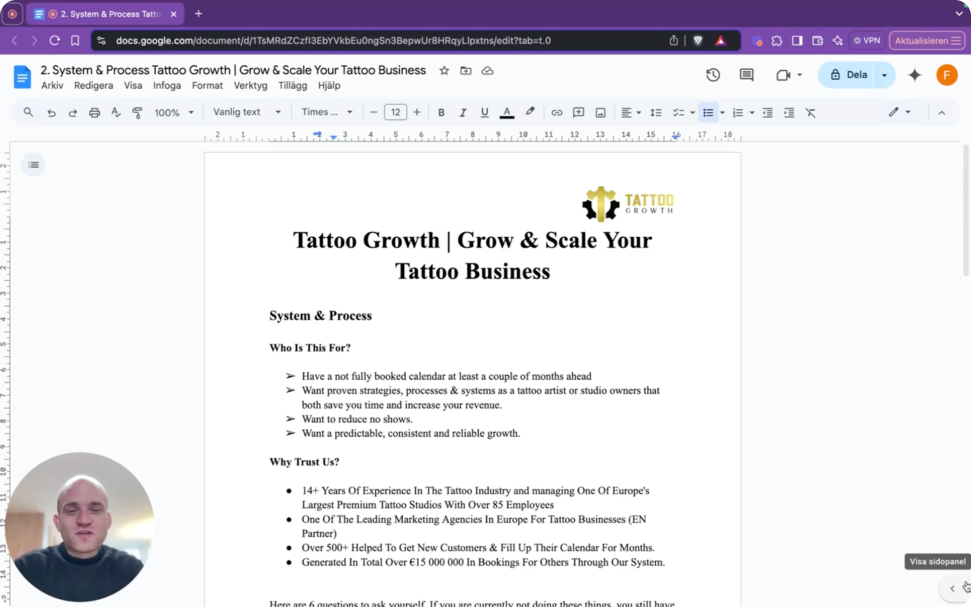Screen dimensions: 971x607
Task: Click the Aktualisieren browser update button
Action: (927, 41)
